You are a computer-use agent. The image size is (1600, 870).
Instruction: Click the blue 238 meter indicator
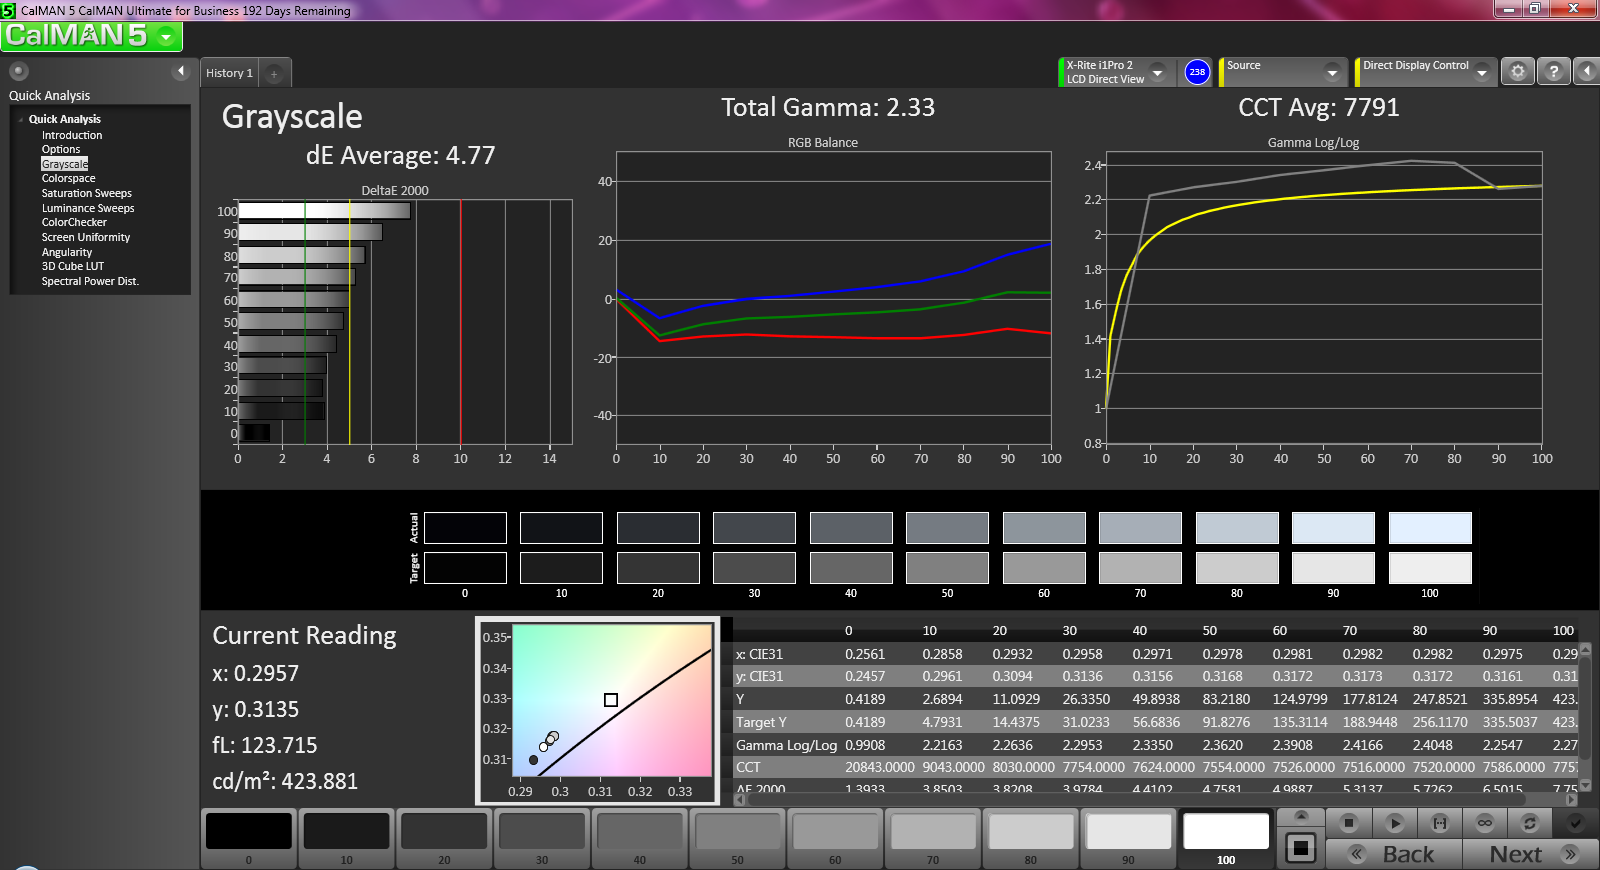point(1197,72)
